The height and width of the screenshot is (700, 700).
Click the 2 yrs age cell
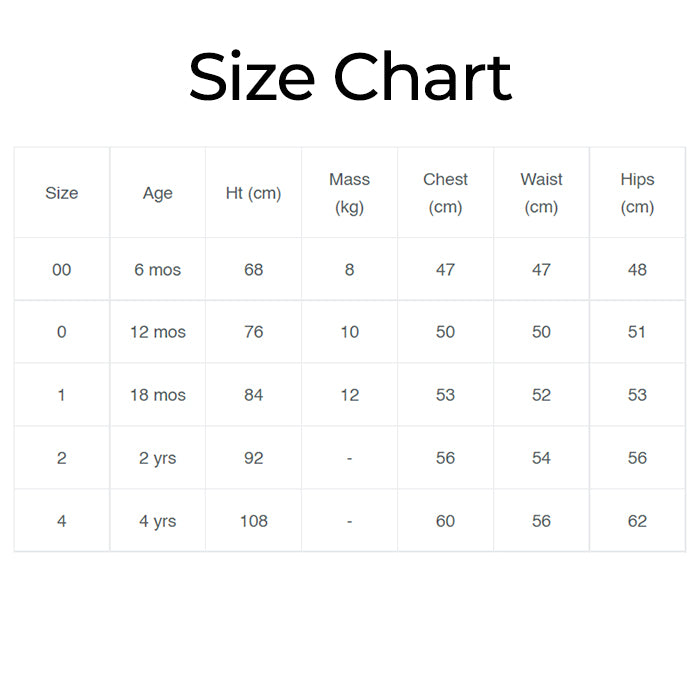coord(158,458)
